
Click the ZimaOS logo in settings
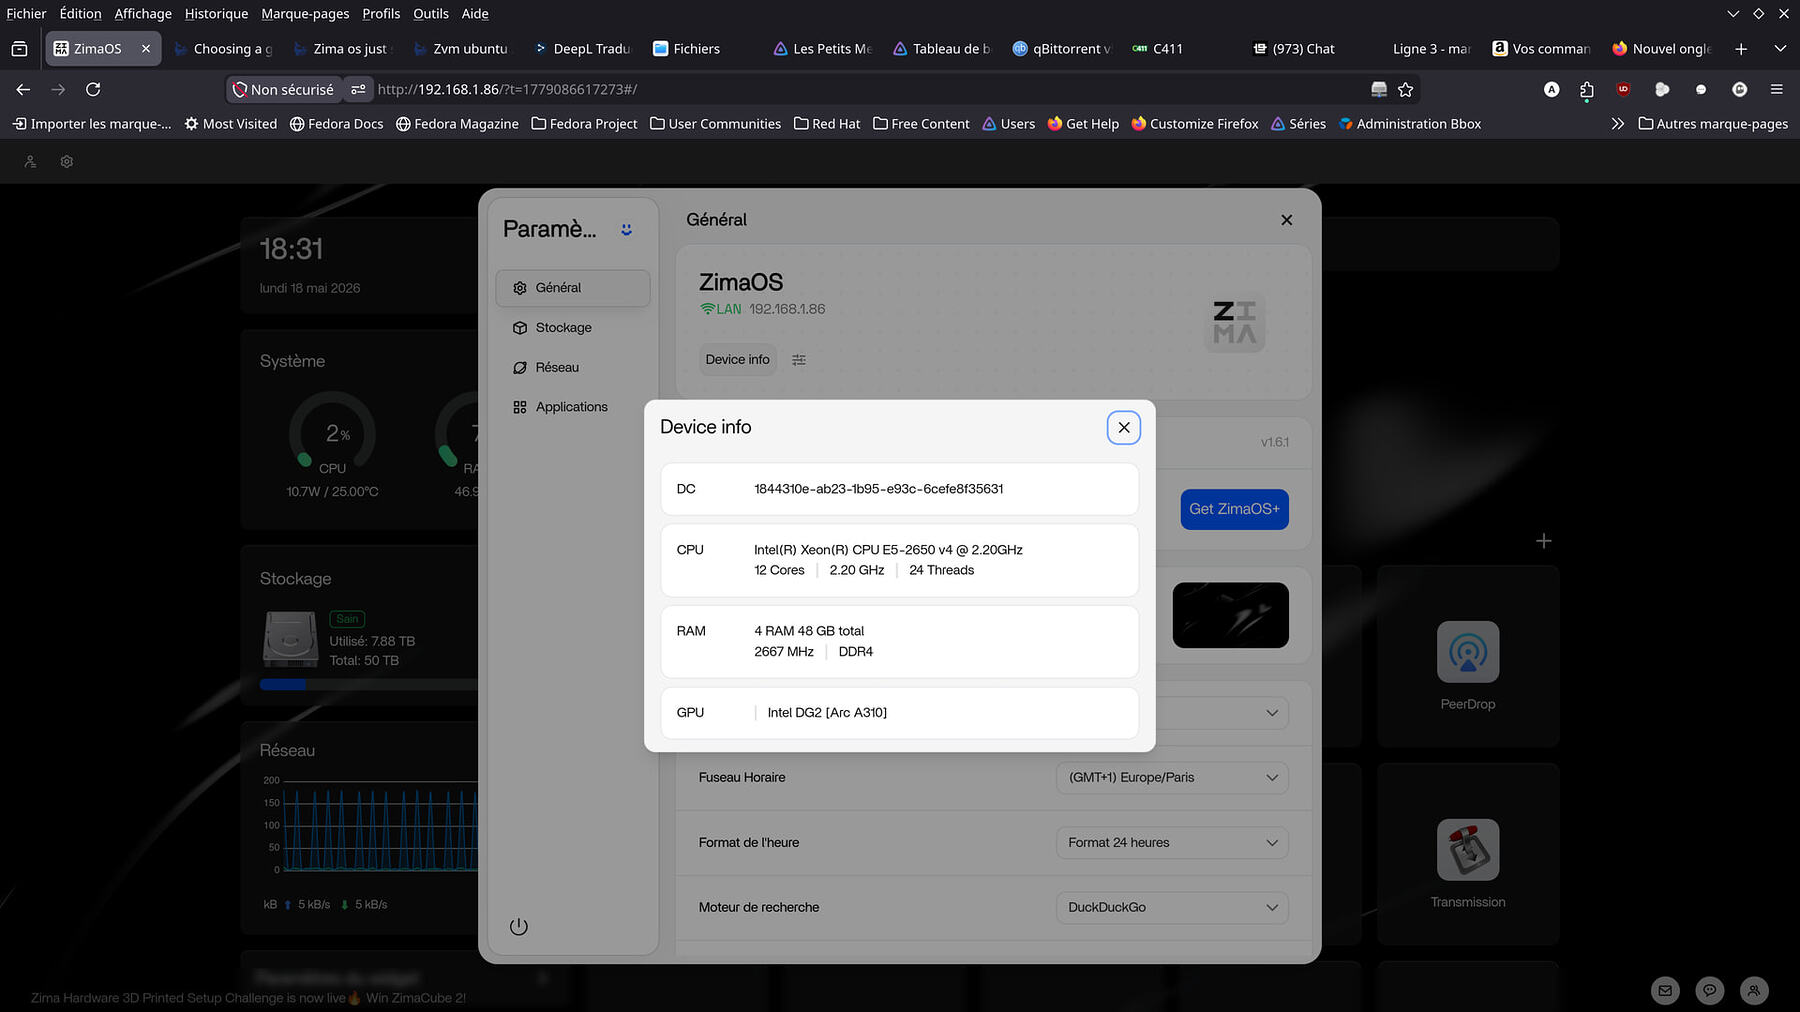[x=1234, y=322]
